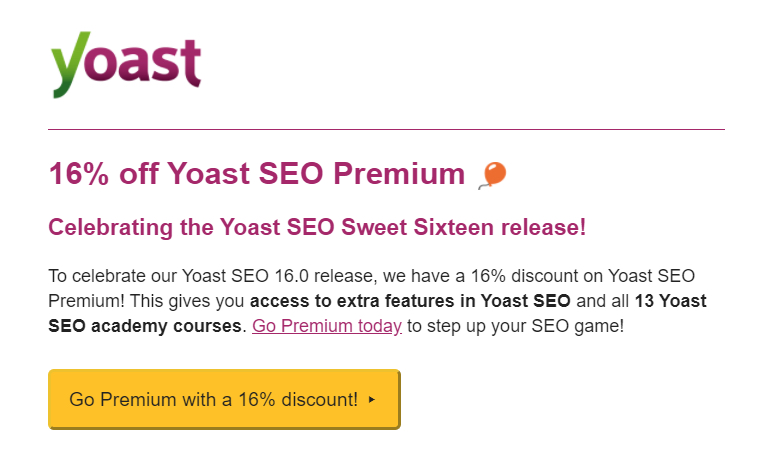Click the word 'Premium' in the main heading
The width and height of the screenshot is (765, 456).
tap(399, 174)
